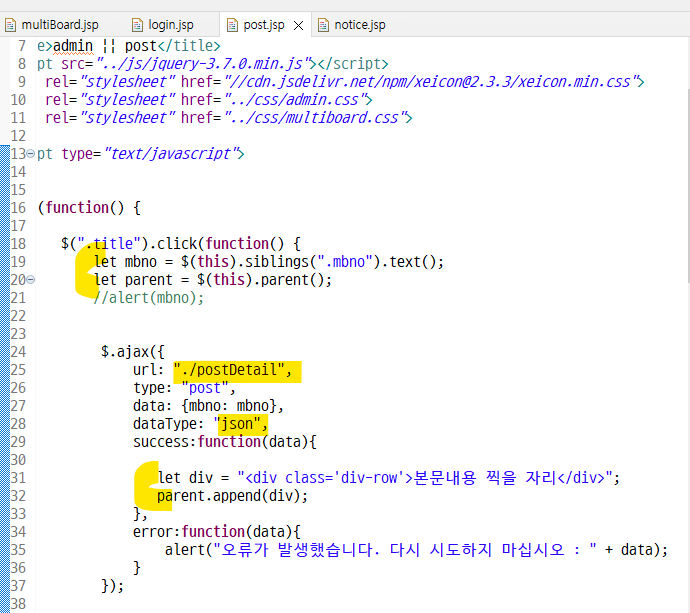Click line number 16 in the gutter
690x613 pixels.
(18, 208)
